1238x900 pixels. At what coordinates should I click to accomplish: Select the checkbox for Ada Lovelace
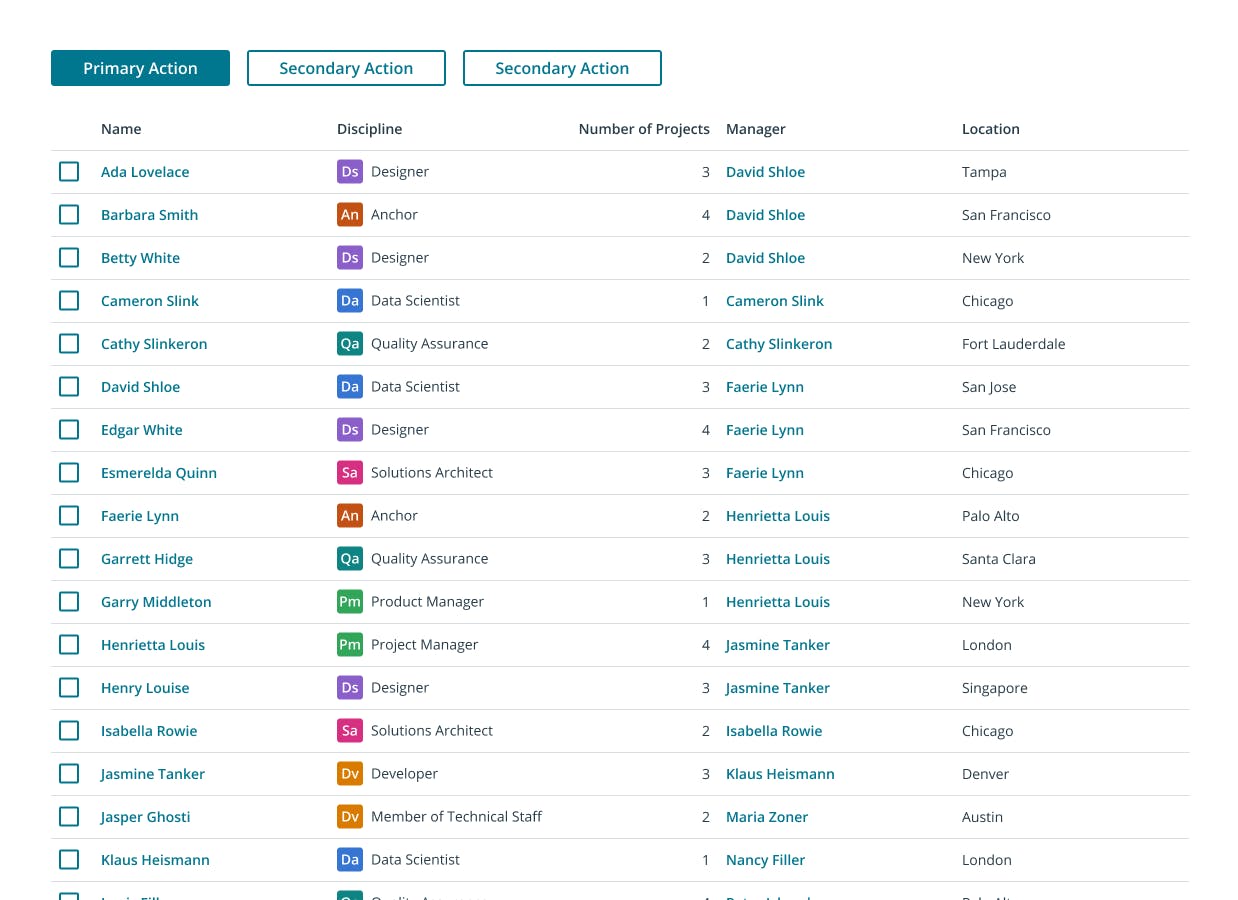tap(69, 172)
